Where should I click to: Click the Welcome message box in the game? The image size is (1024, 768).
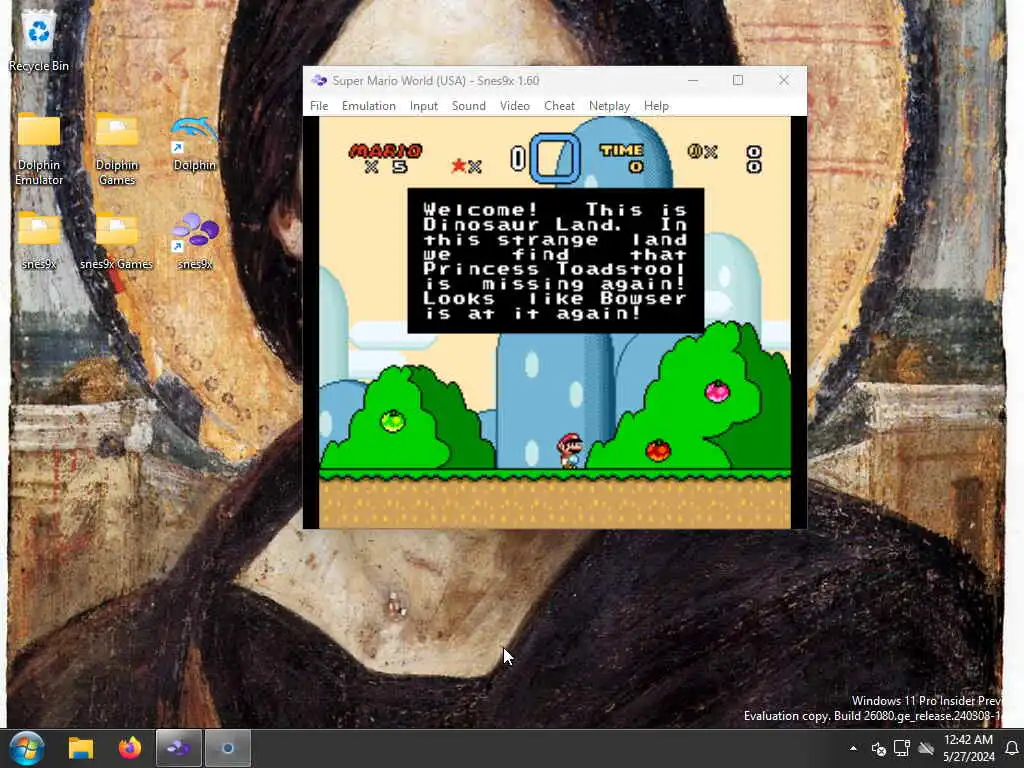point(556,261)
